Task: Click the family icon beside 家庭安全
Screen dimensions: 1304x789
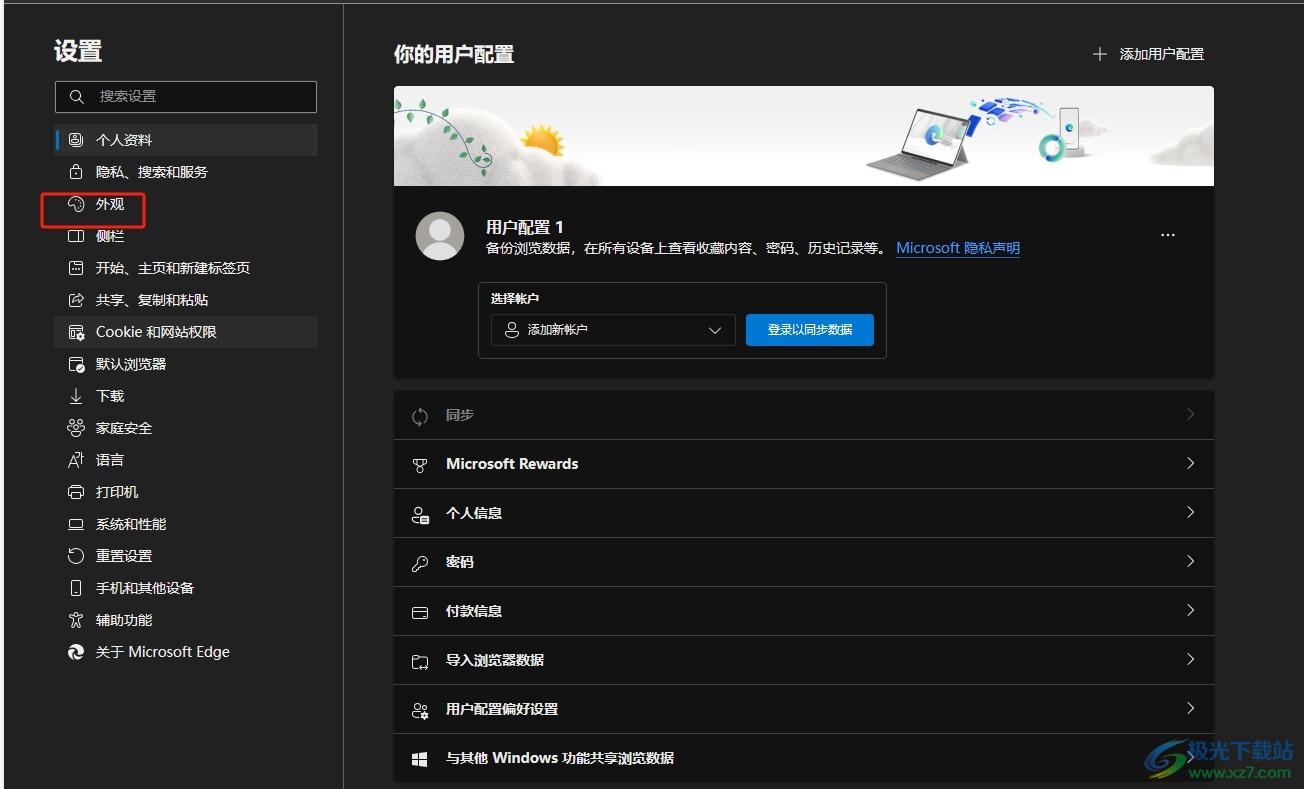Action: coord(76,428)
